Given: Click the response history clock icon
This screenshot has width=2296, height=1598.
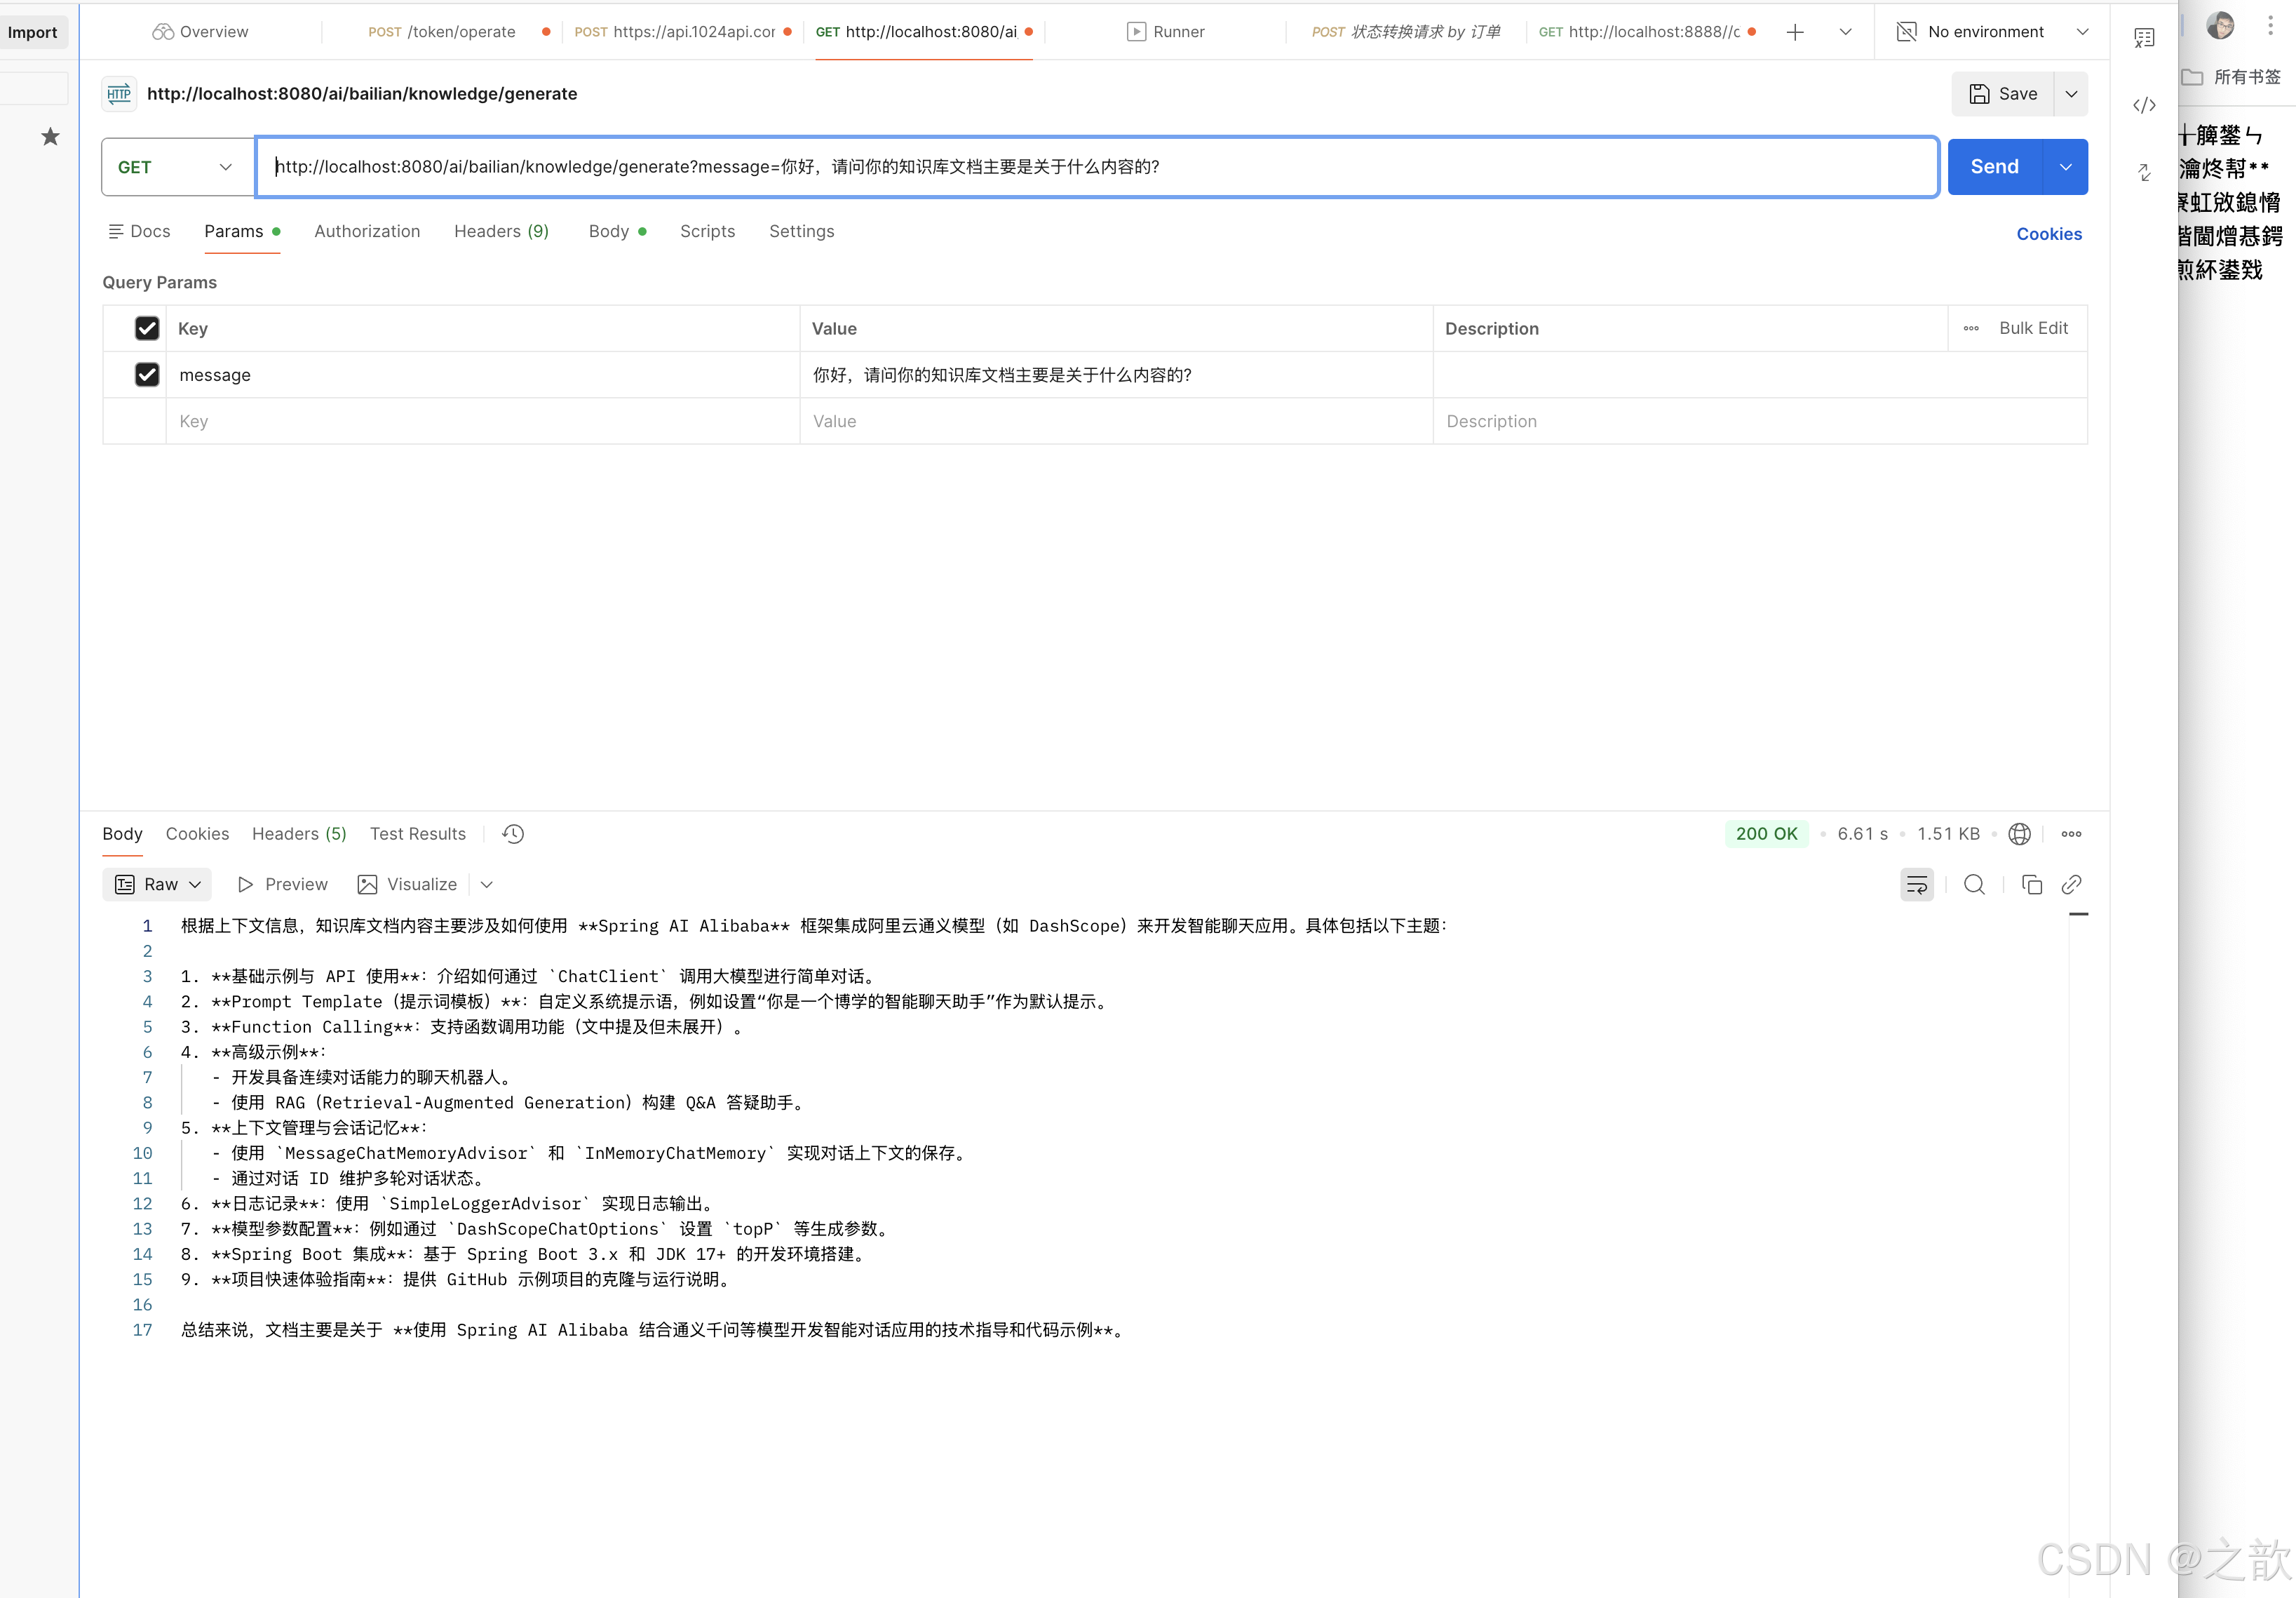Looking at the screenshot, I should [x=513, y=834].
